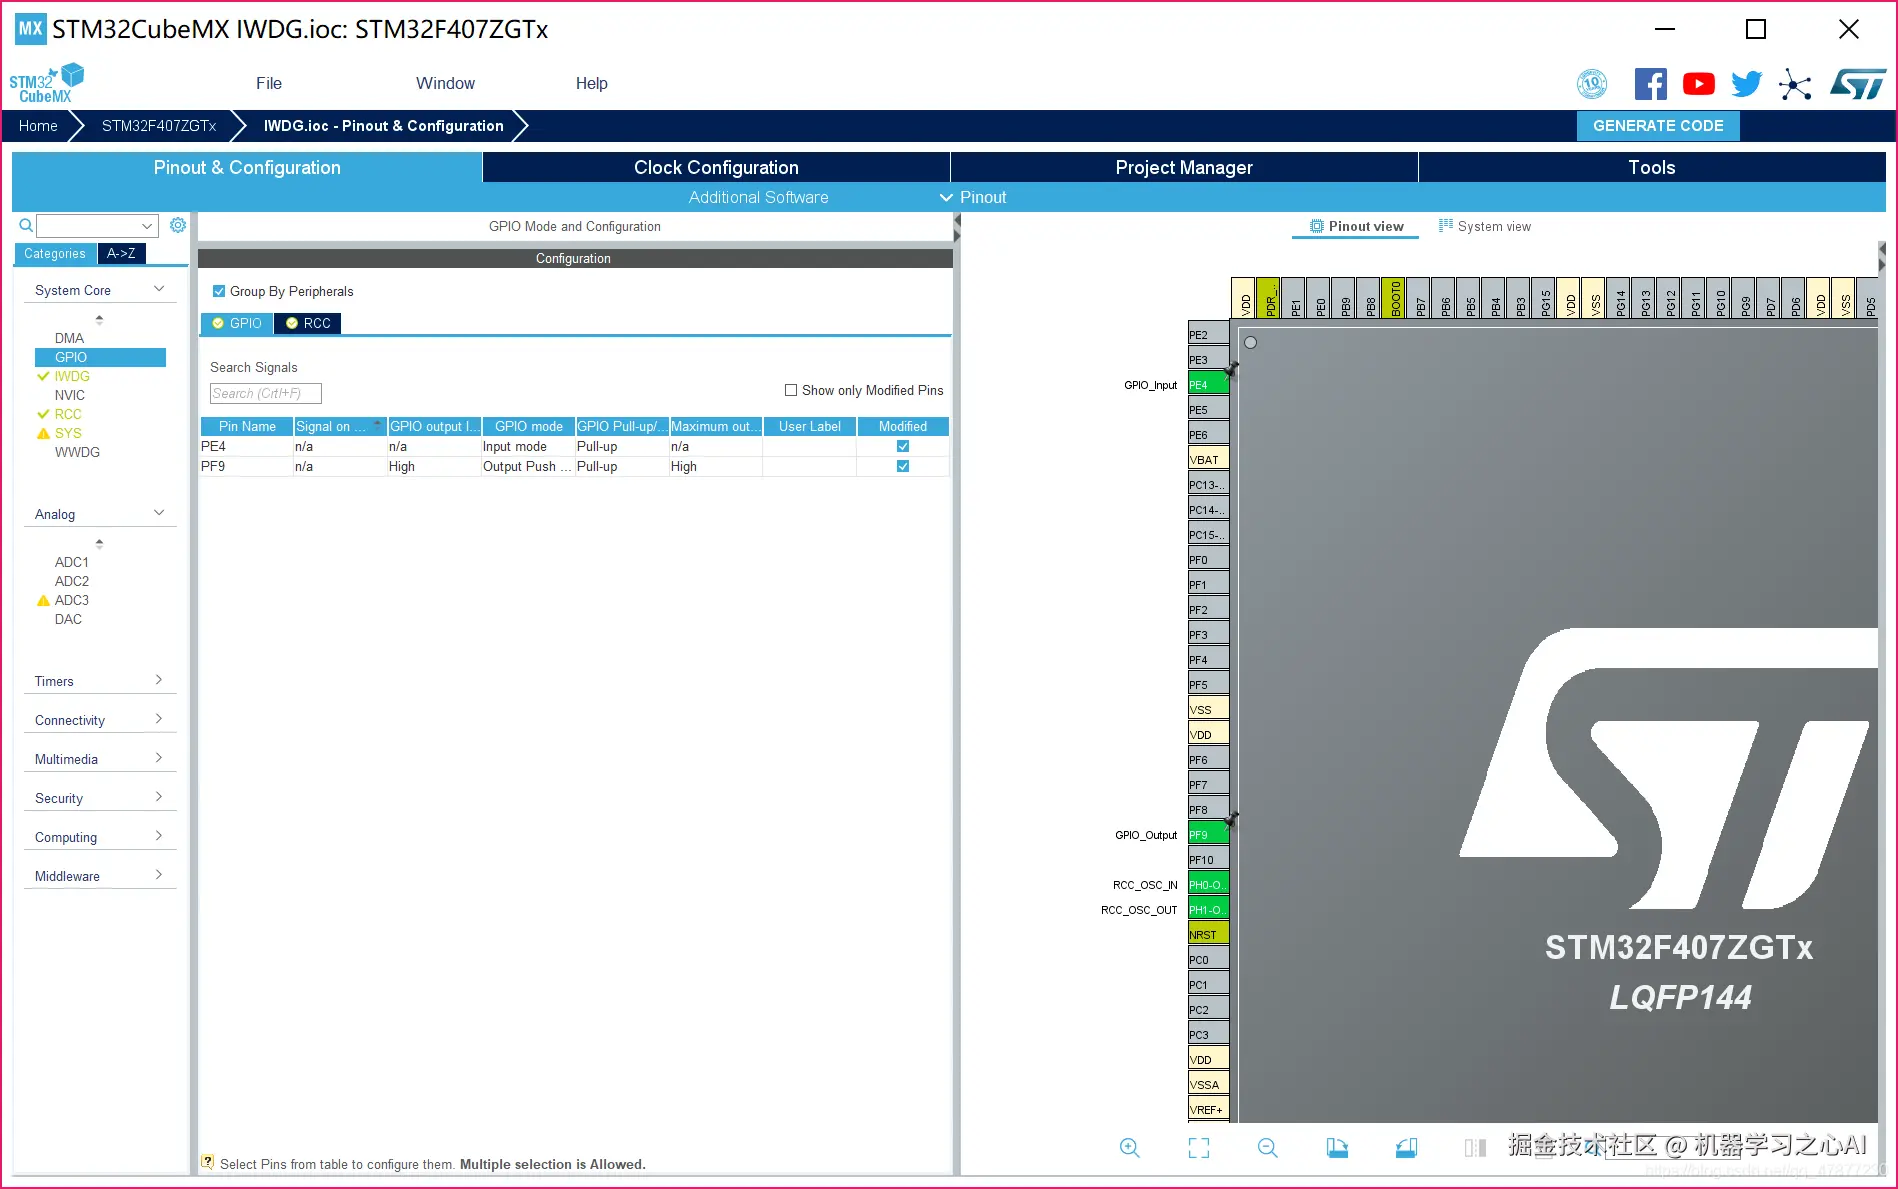Collapse the System Core category
This screenshot has width=1898, height=1189.
[x=159, y=289]
